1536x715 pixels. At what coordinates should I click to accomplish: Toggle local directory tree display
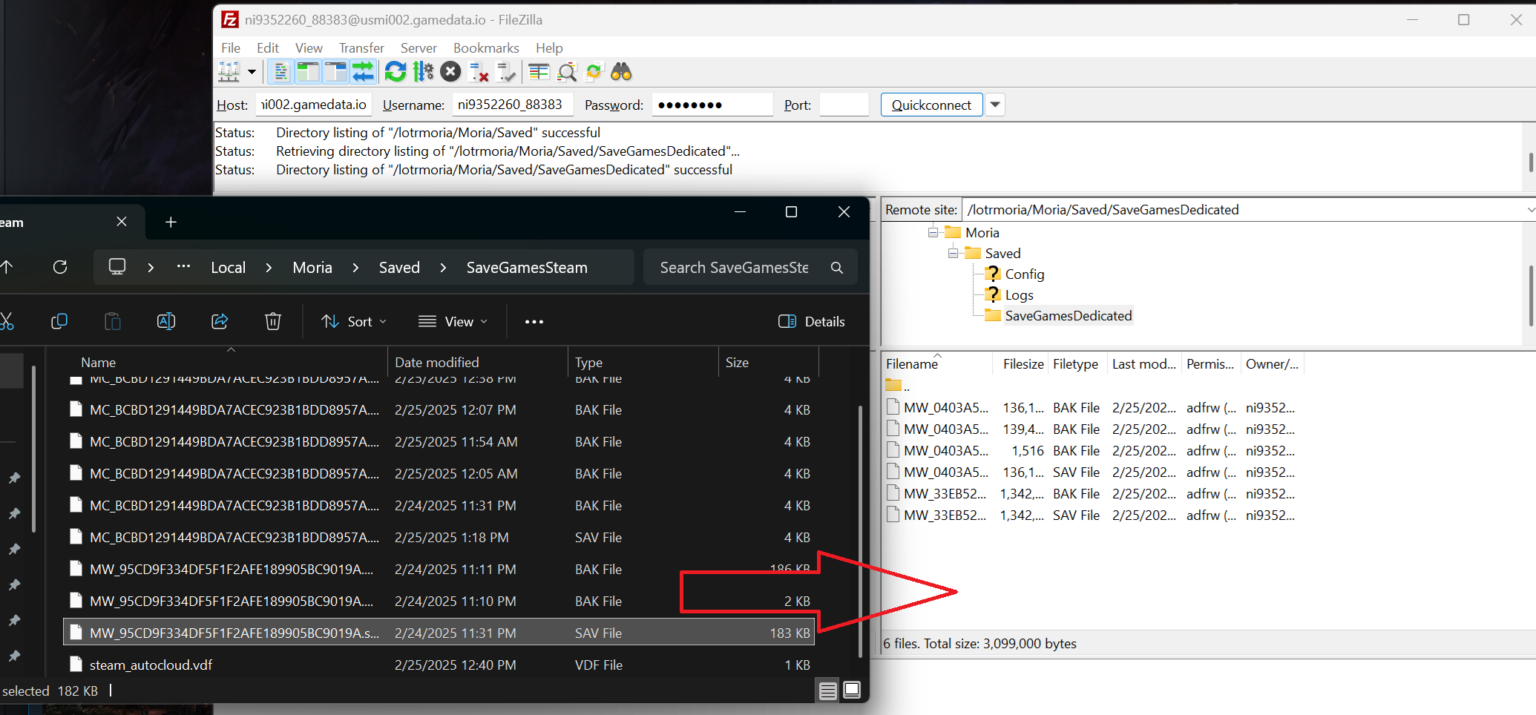tap(308, 72)
